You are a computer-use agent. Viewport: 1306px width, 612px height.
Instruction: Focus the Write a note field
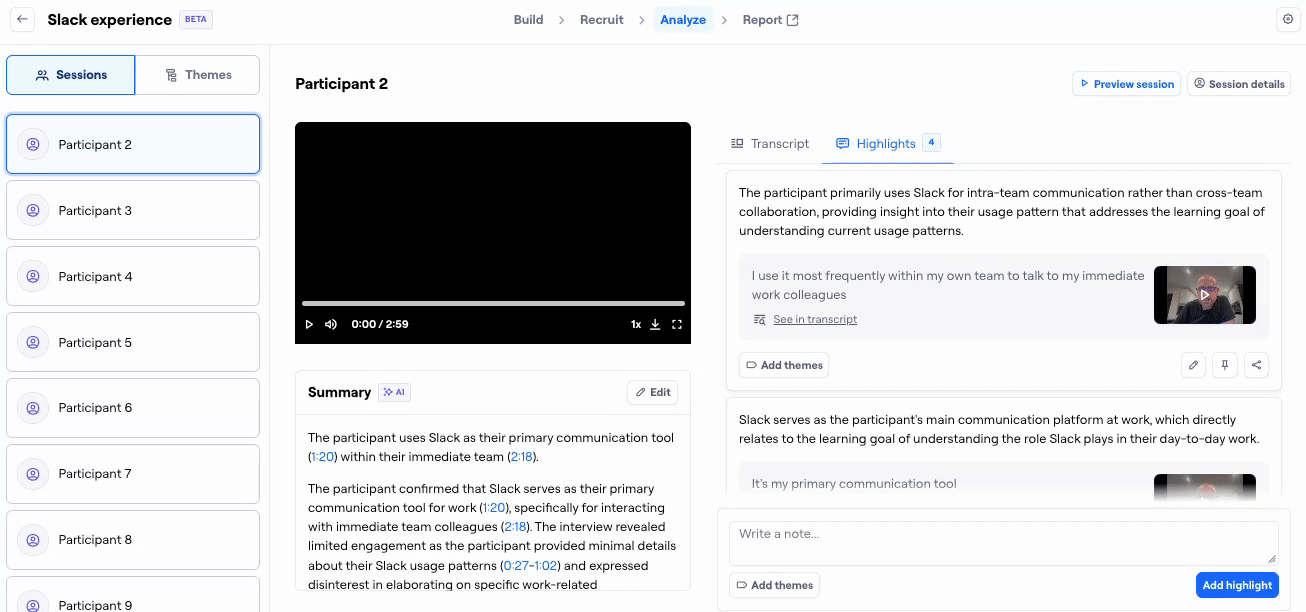click(x=1003, y=543)
